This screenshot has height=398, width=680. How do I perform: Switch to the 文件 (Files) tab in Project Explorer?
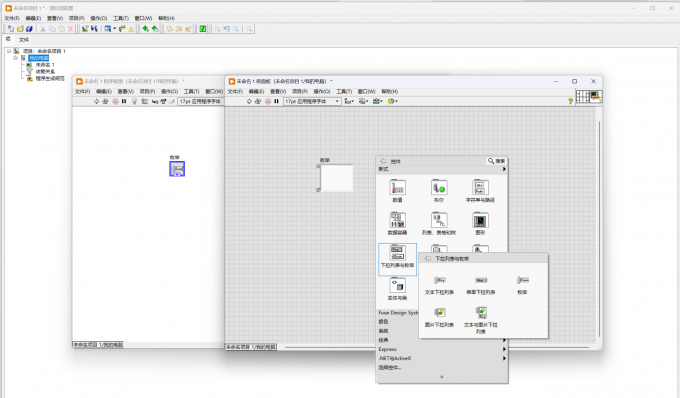point(23,39)
